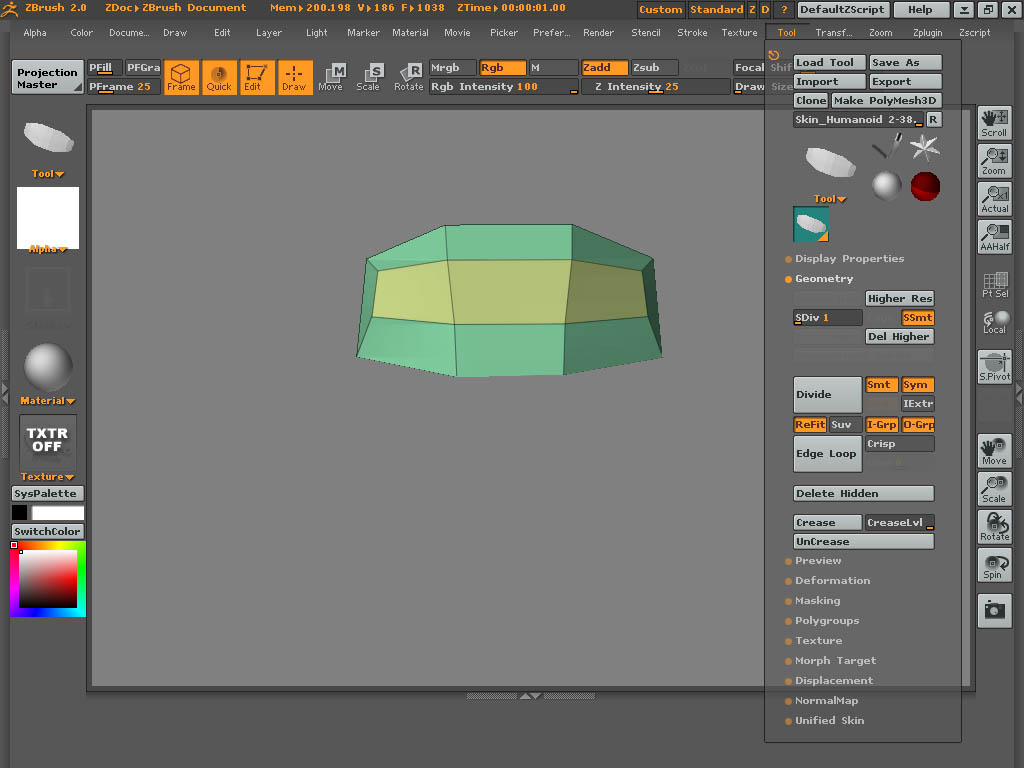Click the Scale edited object icon on right shelf
The height and width of the screenshot is (768, 1024).
[x=994, y=488]
